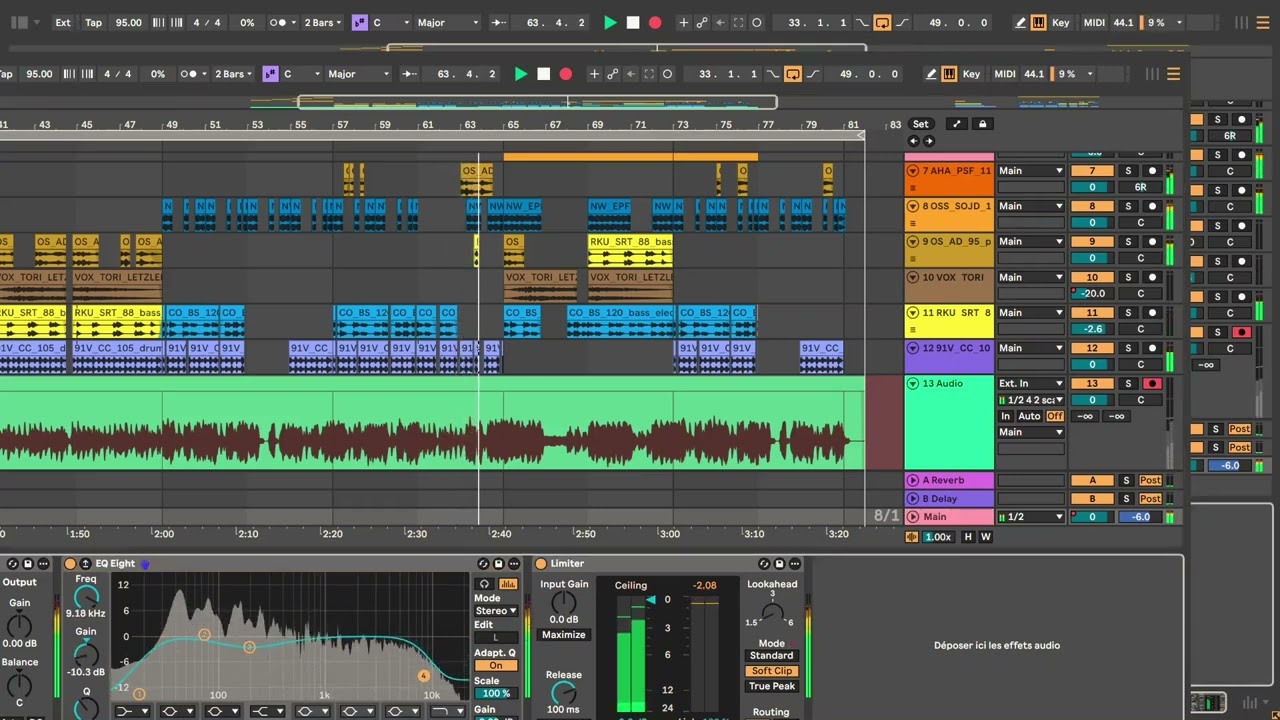Image resolution: width=1280 pixels, height=720 pixels.
Task: Open the Ext. In input dropdown on 13 Audio
Action: click(x=1031, y=383)
